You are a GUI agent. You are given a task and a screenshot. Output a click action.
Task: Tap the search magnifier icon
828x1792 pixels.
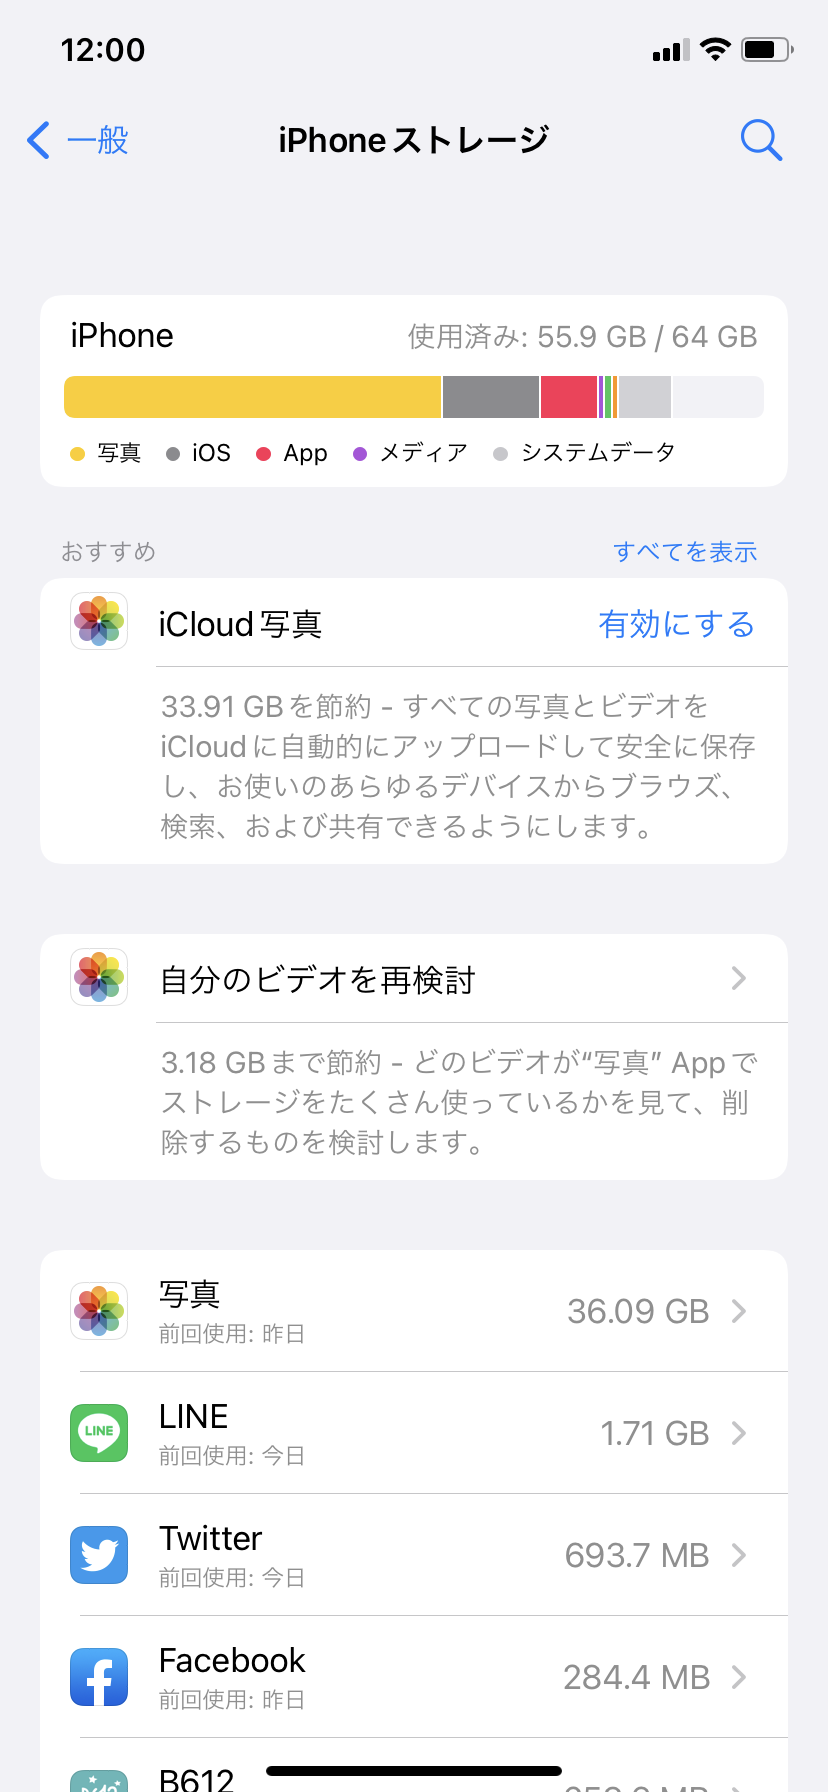point(761,141)
